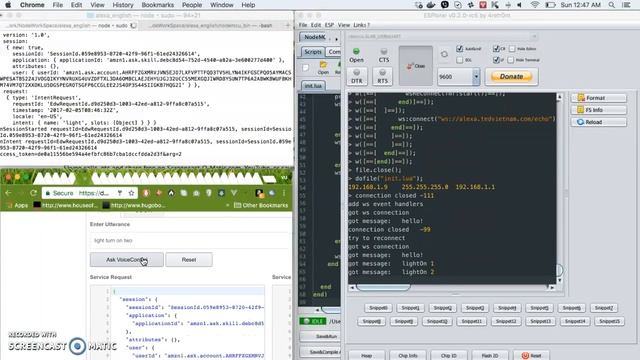640x360 pixels.
Task: Click the Save&Compile button
Action: tap(321, 352)
